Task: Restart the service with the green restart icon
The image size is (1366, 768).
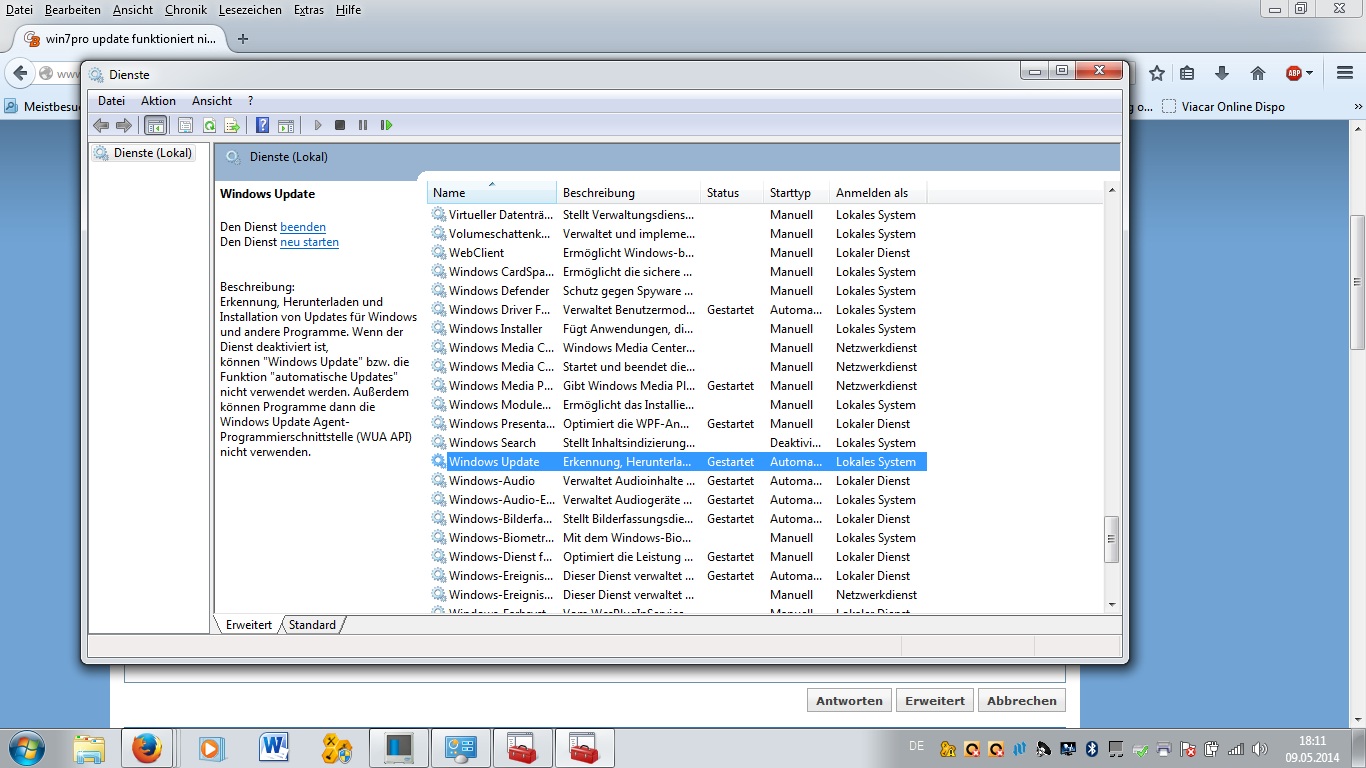Action: coord(387,125)
